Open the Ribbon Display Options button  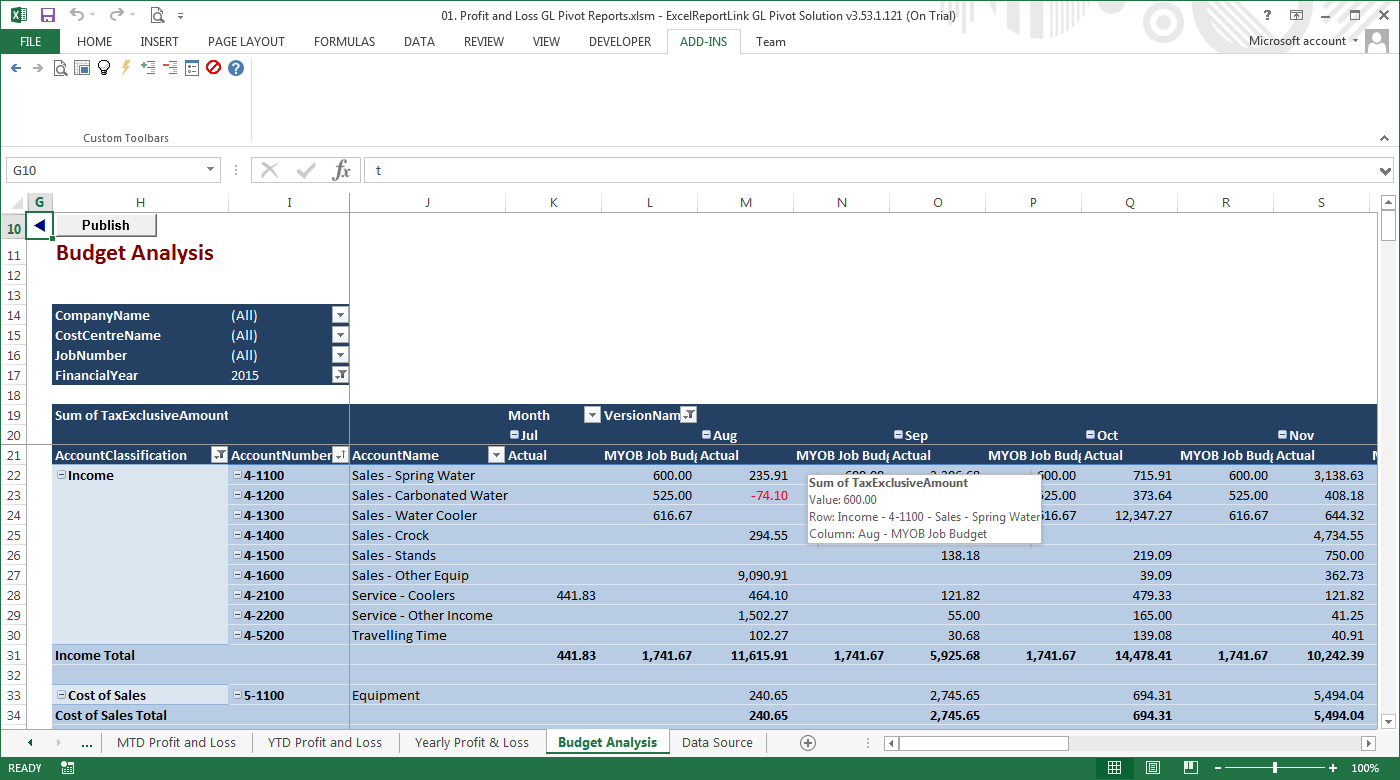1296,15
